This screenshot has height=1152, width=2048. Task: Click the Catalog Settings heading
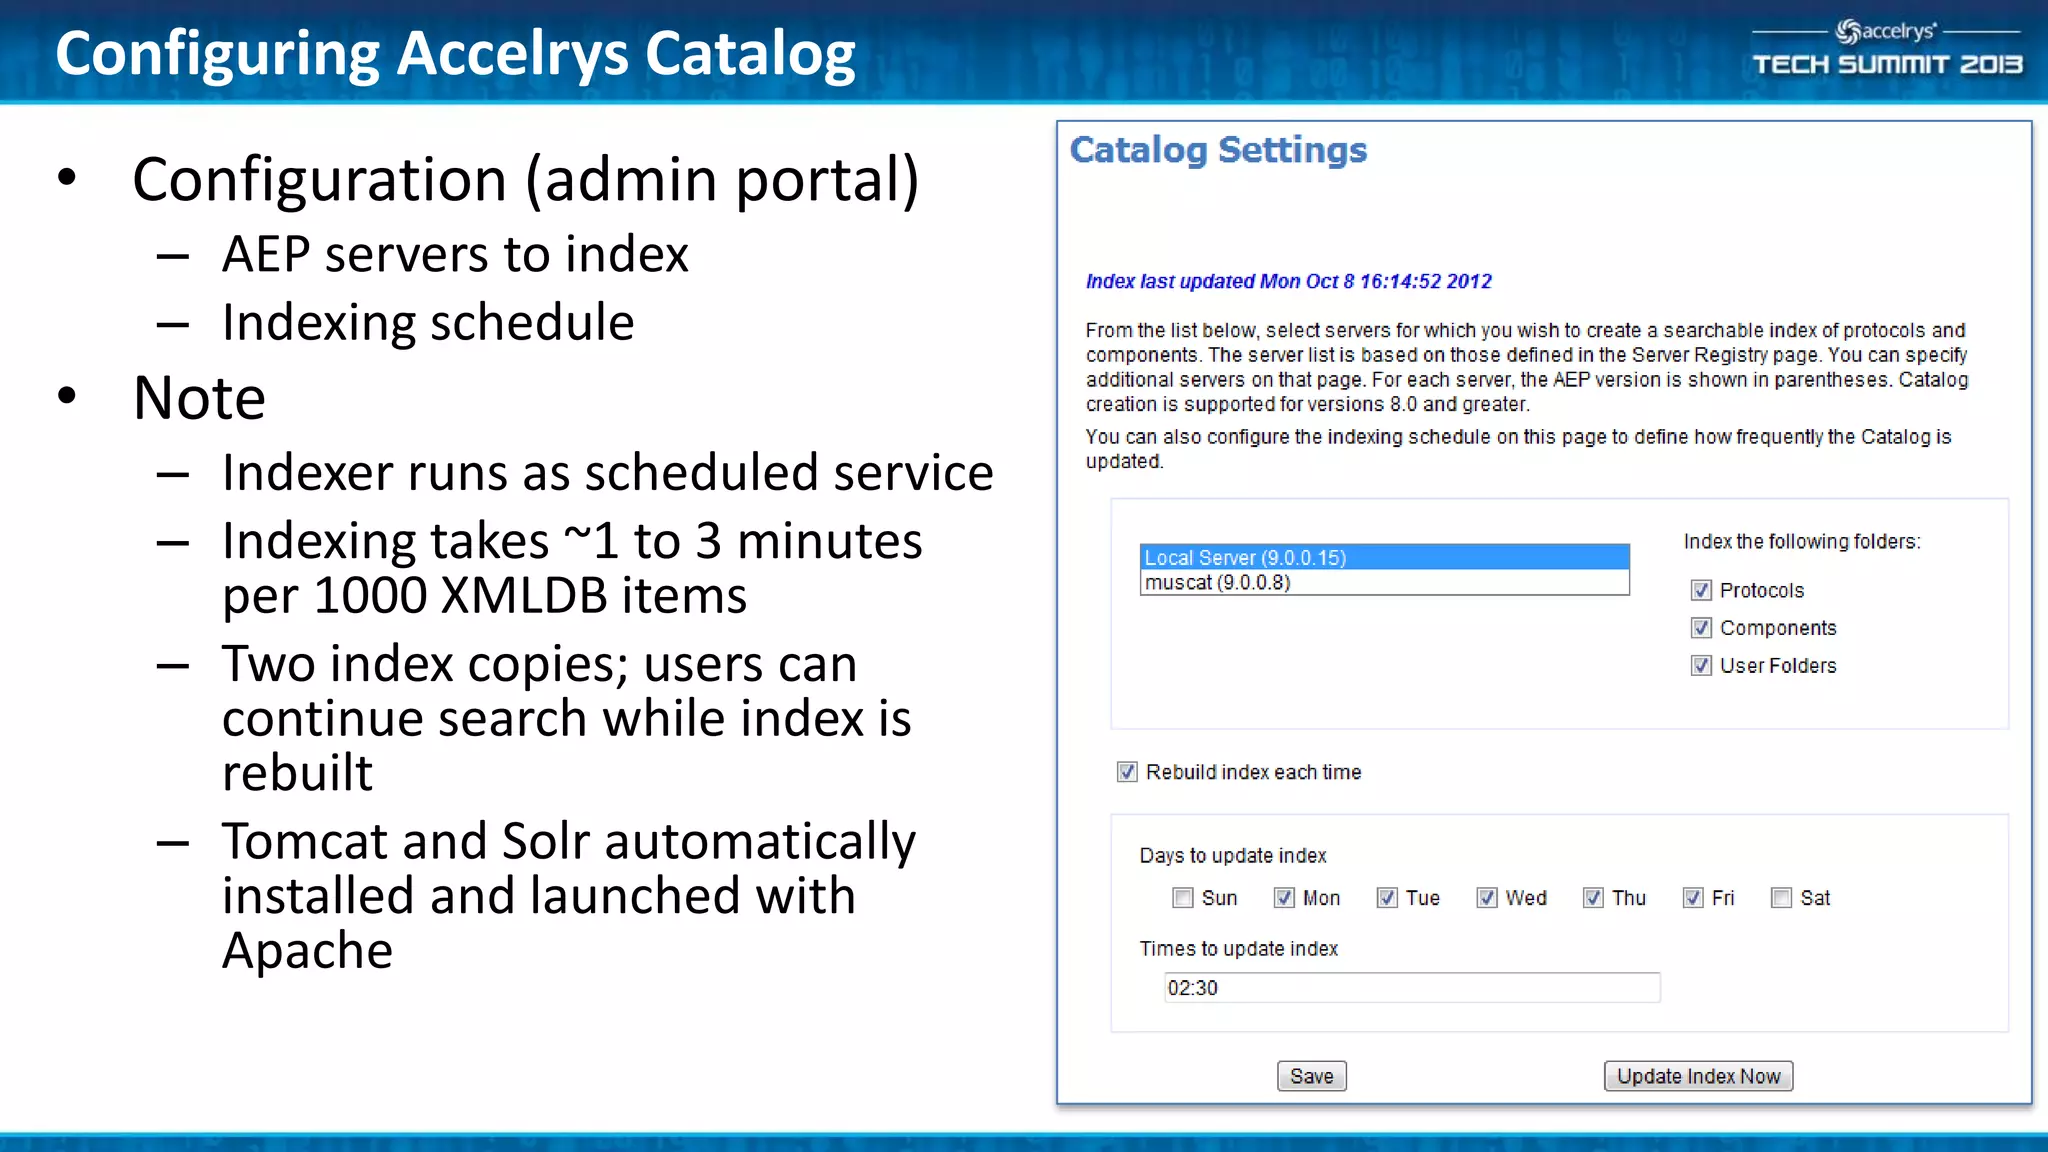[1218, 150]
